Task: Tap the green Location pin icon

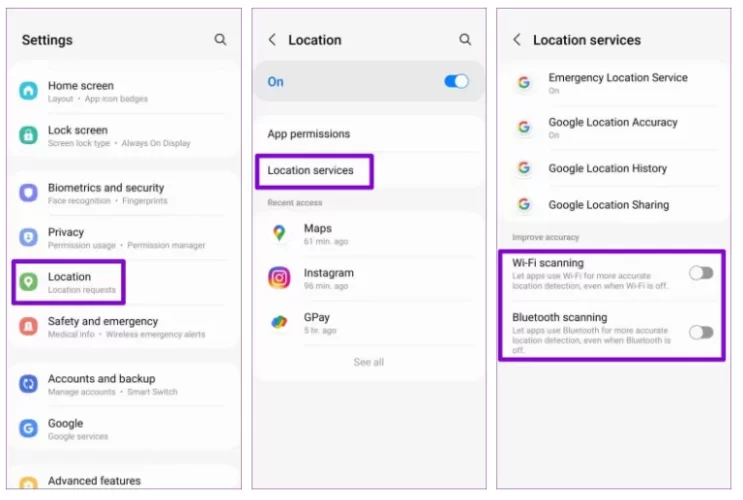Action: coord(29,283)
